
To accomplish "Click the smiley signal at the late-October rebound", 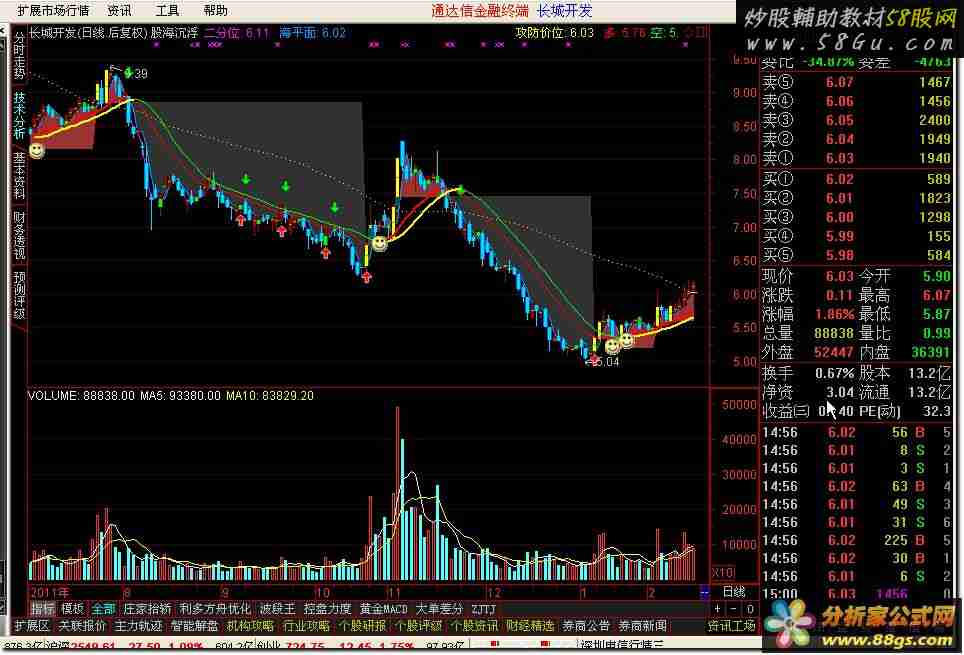I will point(380,244).
